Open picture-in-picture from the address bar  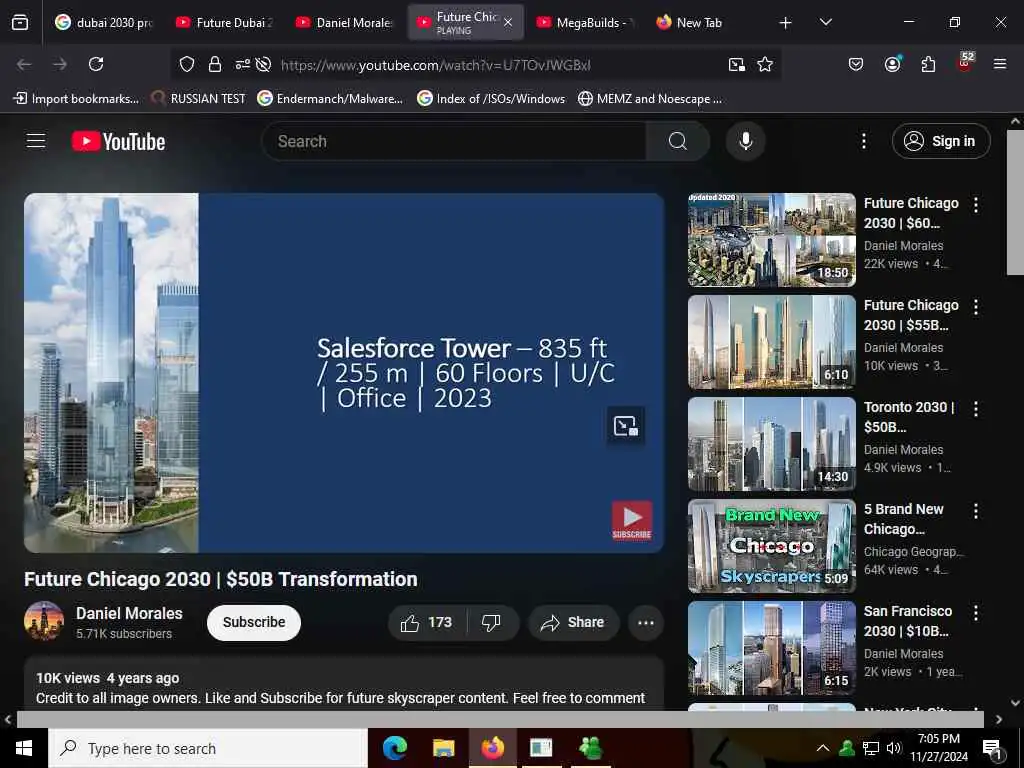(x=737, y=64)
